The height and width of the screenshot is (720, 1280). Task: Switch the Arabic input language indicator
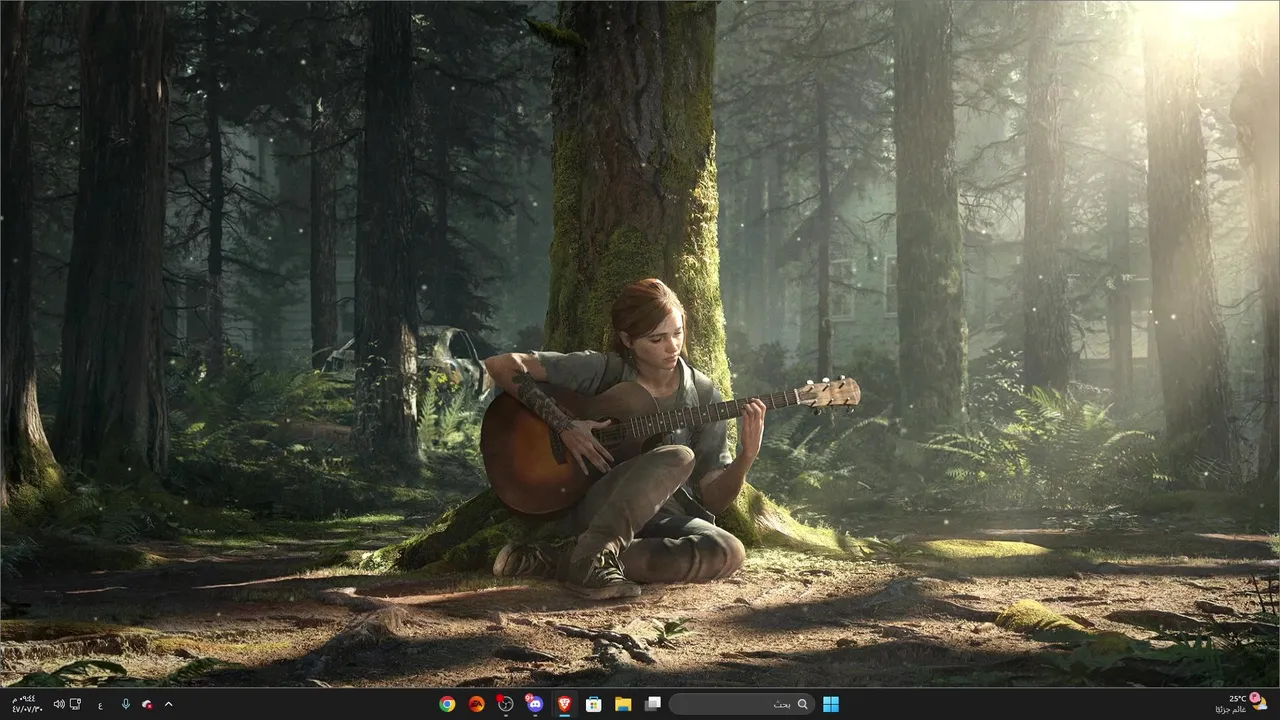100,704
